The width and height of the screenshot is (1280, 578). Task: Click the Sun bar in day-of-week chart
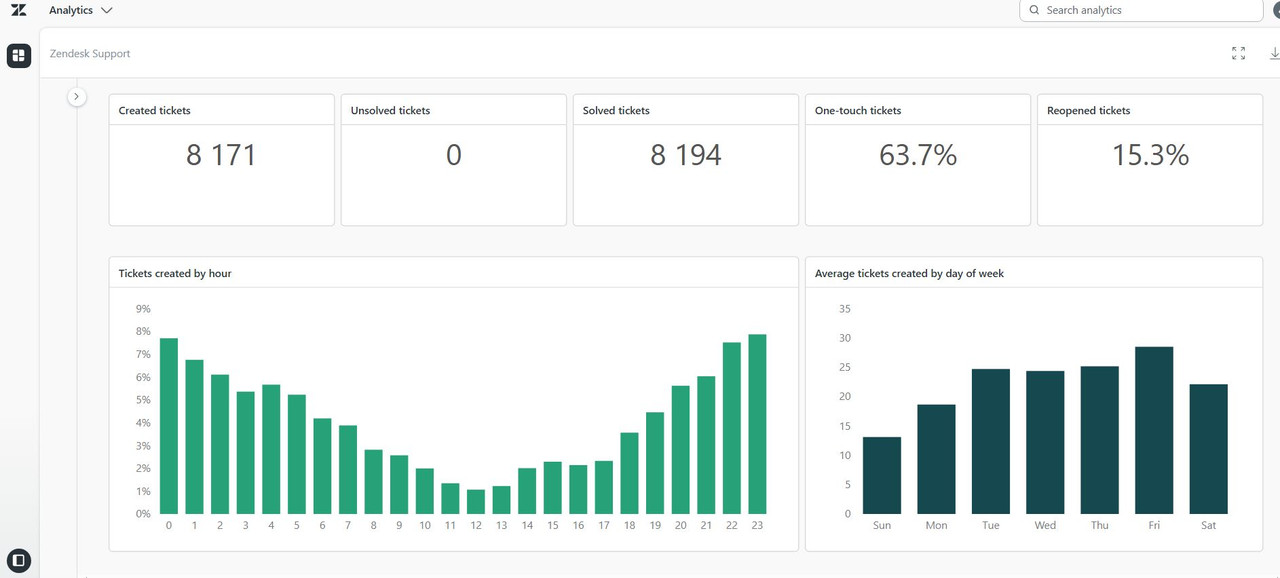tap(882, 476)
